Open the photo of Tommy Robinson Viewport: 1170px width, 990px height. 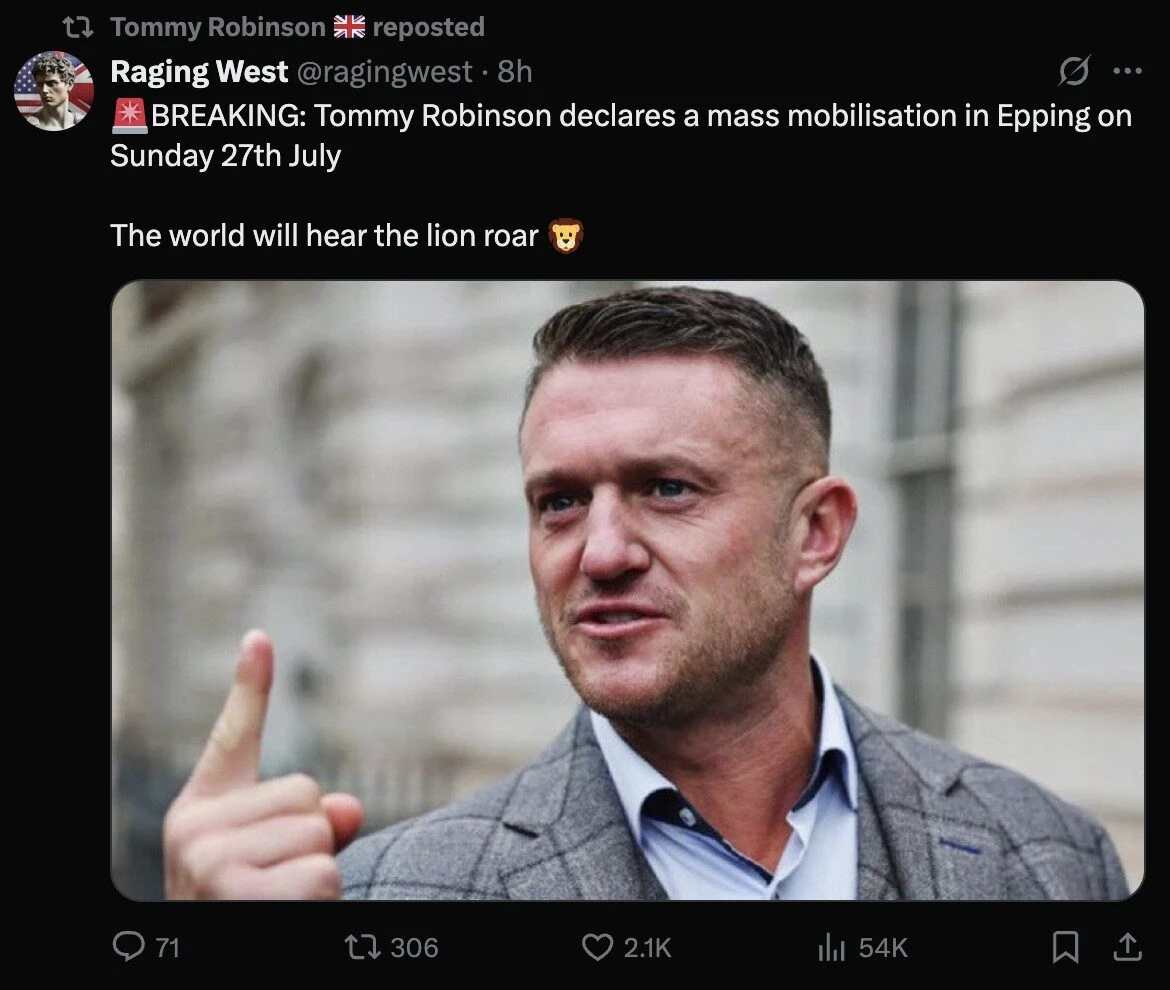coord(630,595)
